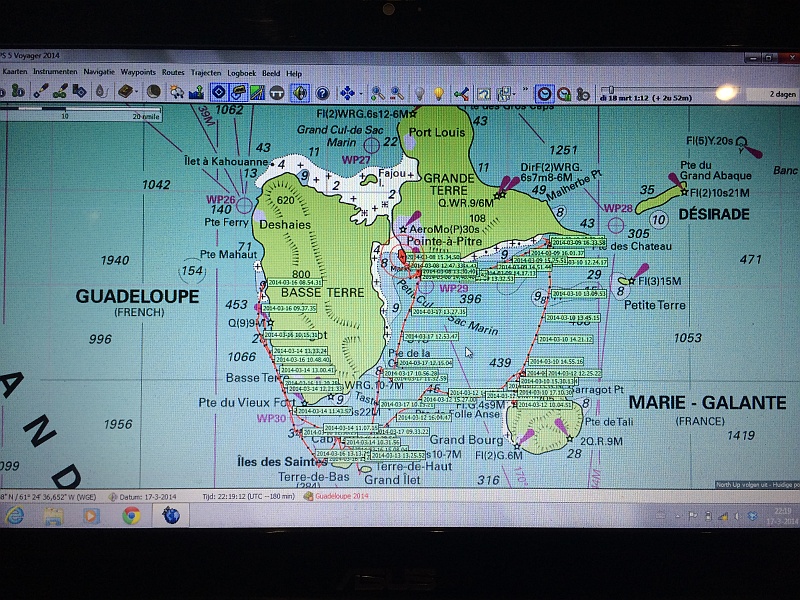Click the zoom out magnifier icon

click(x=397, y=93)
